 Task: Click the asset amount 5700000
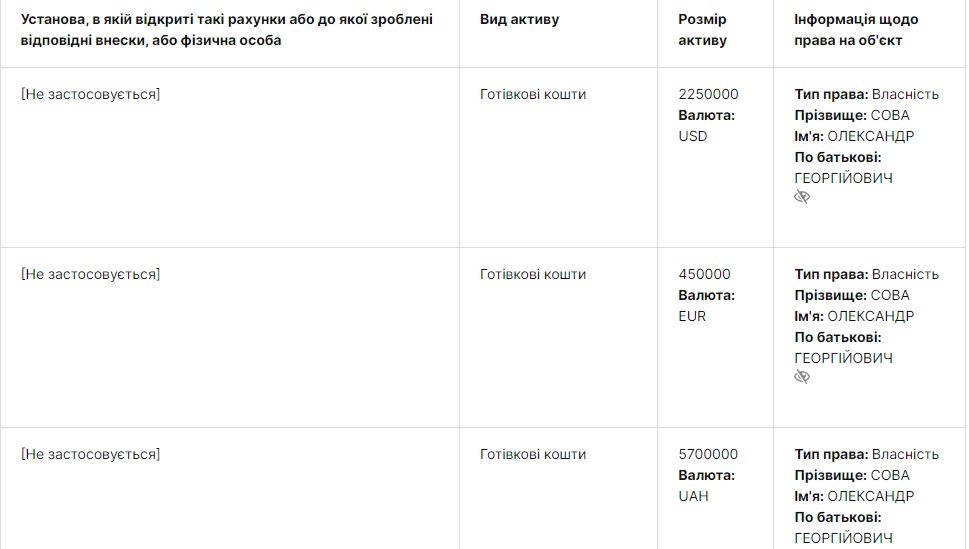[x=708, y=454]
